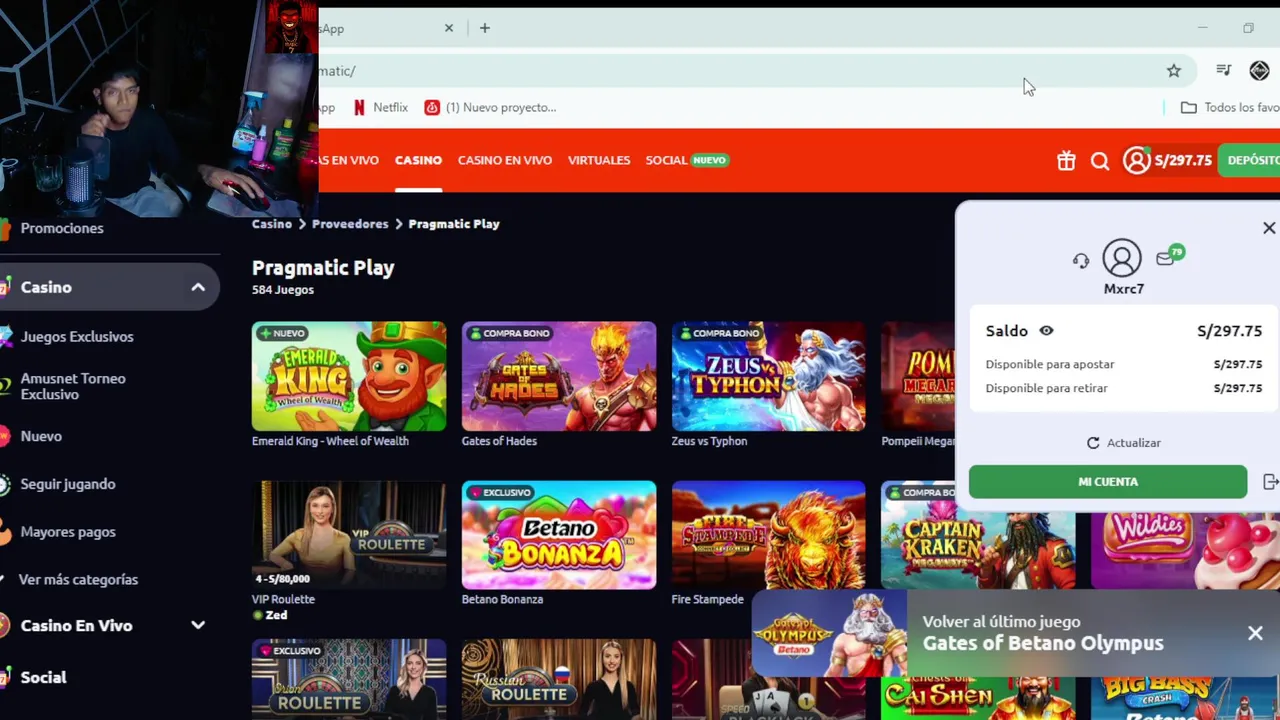
Task: Click the Mxrc7 profile avatar
Action: [1122, 258]
